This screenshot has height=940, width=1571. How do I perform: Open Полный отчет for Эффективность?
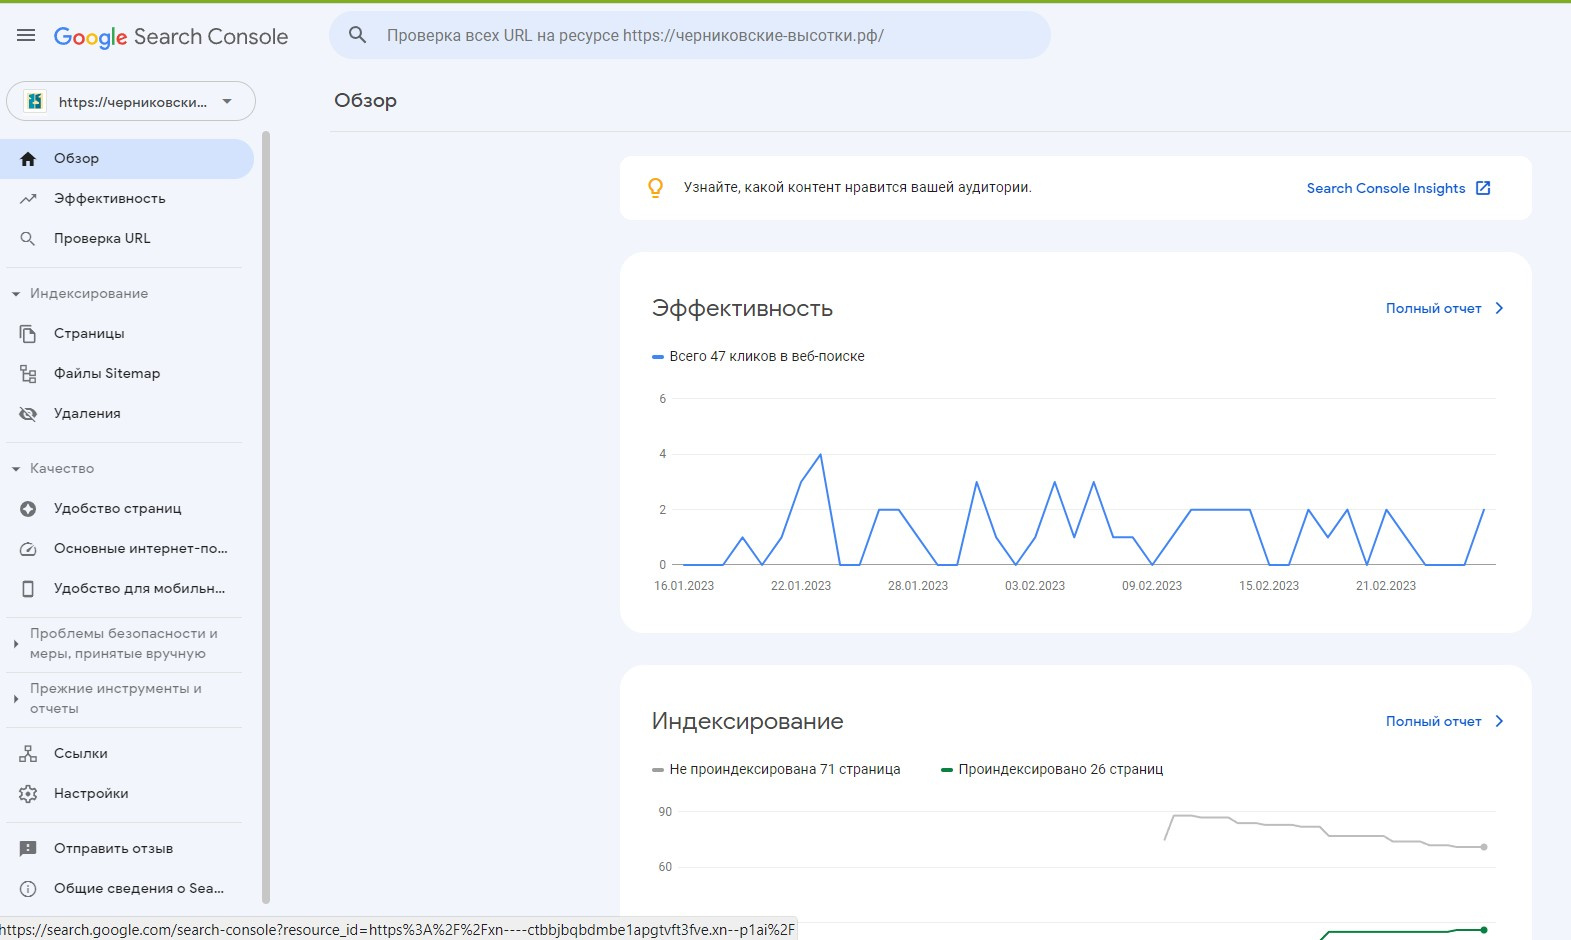[1444, 309]
